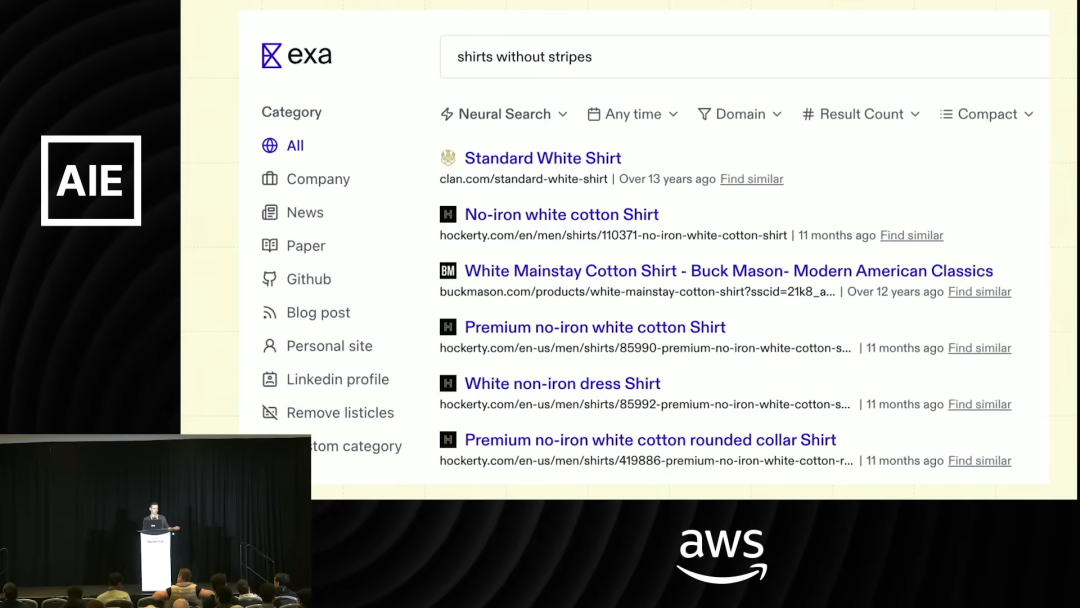Click the AWS logo
Screen dimensions: 1080x608
[722, 556]
